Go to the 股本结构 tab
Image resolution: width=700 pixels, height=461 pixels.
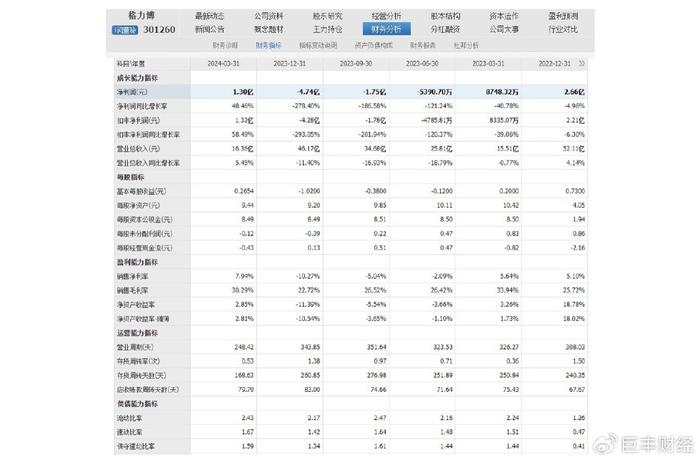tap(445, 16)
